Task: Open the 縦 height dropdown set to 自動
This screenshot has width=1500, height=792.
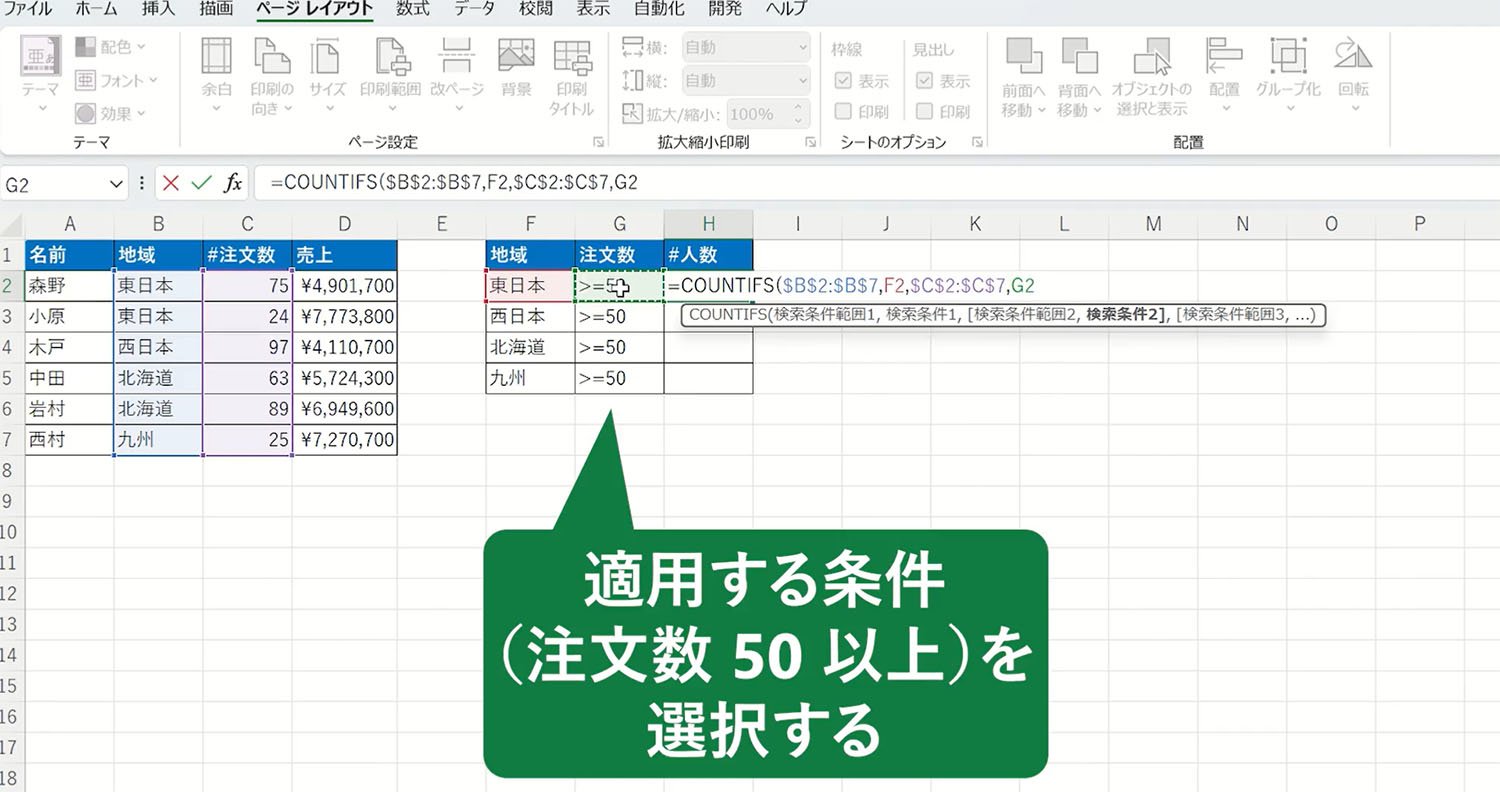Action: [x=746, y=80]
